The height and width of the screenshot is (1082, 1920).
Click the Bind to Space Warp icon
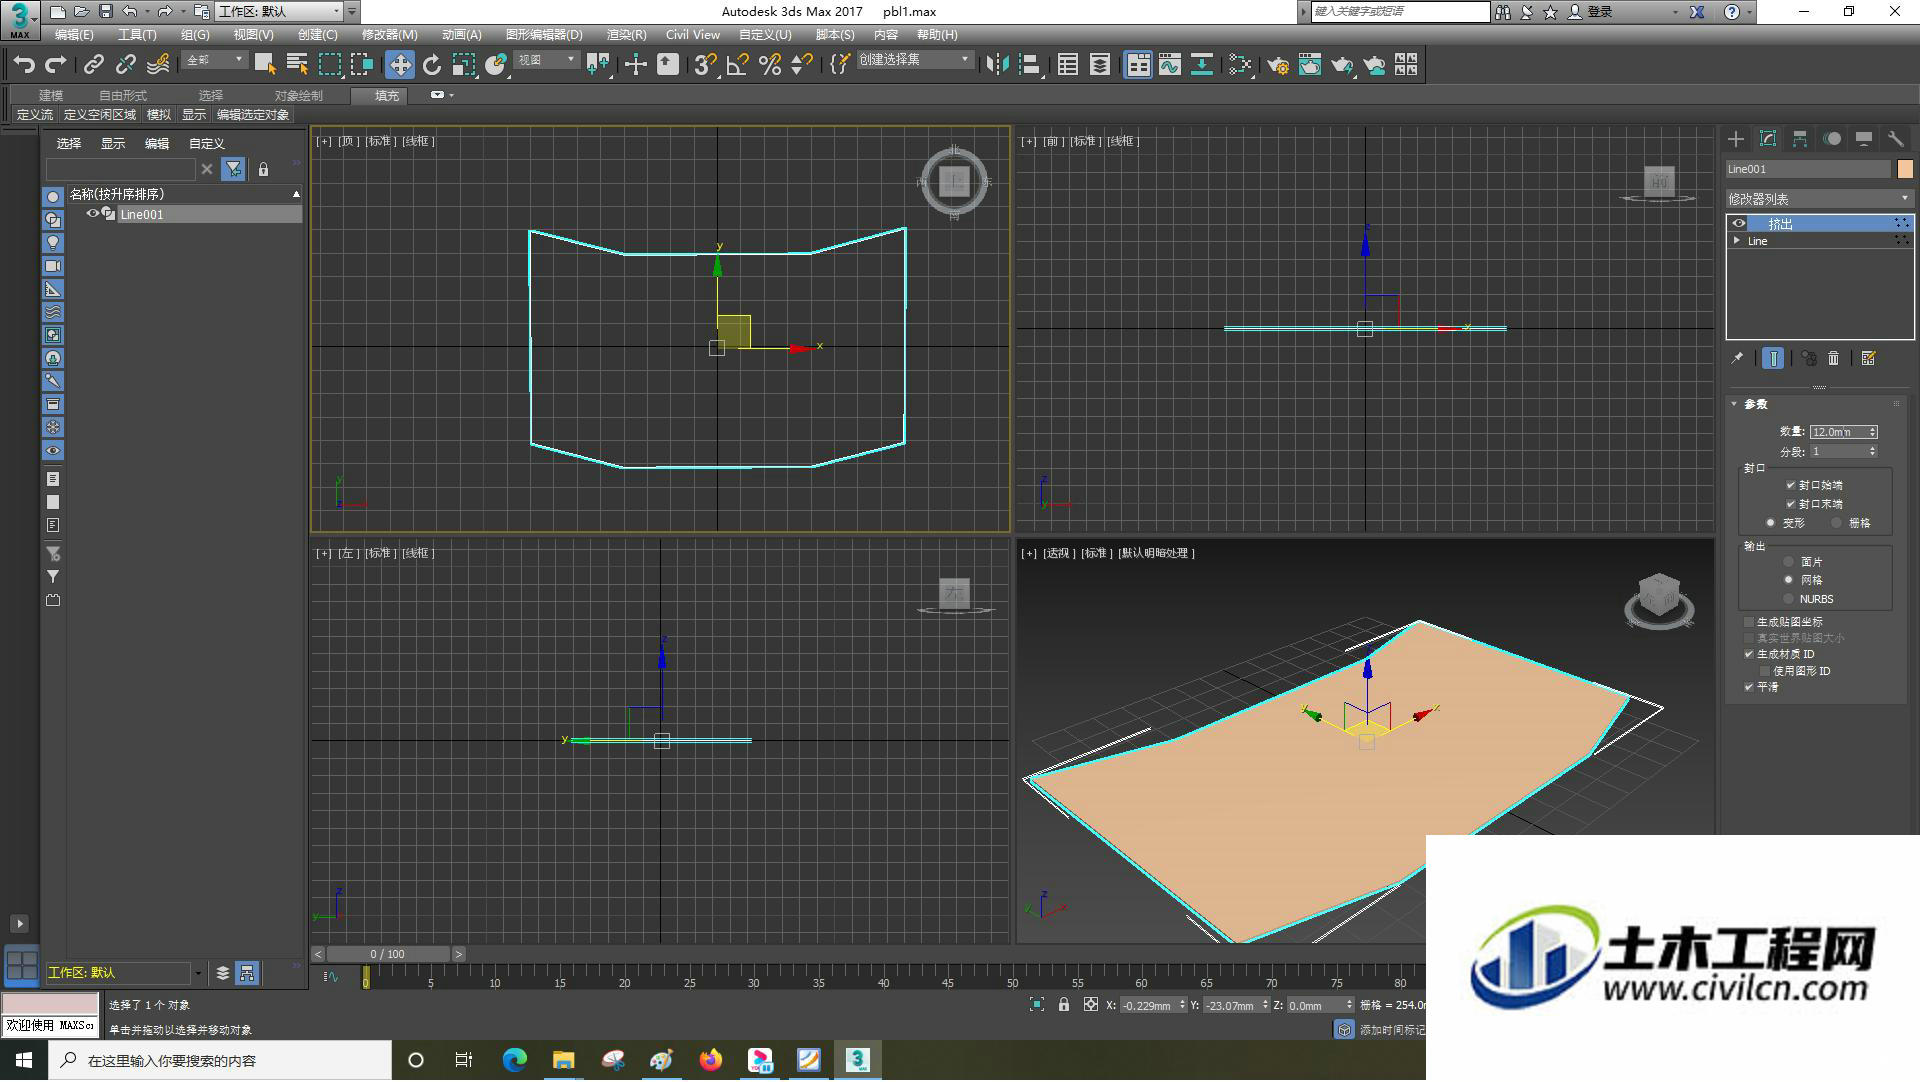coord(158,65)
